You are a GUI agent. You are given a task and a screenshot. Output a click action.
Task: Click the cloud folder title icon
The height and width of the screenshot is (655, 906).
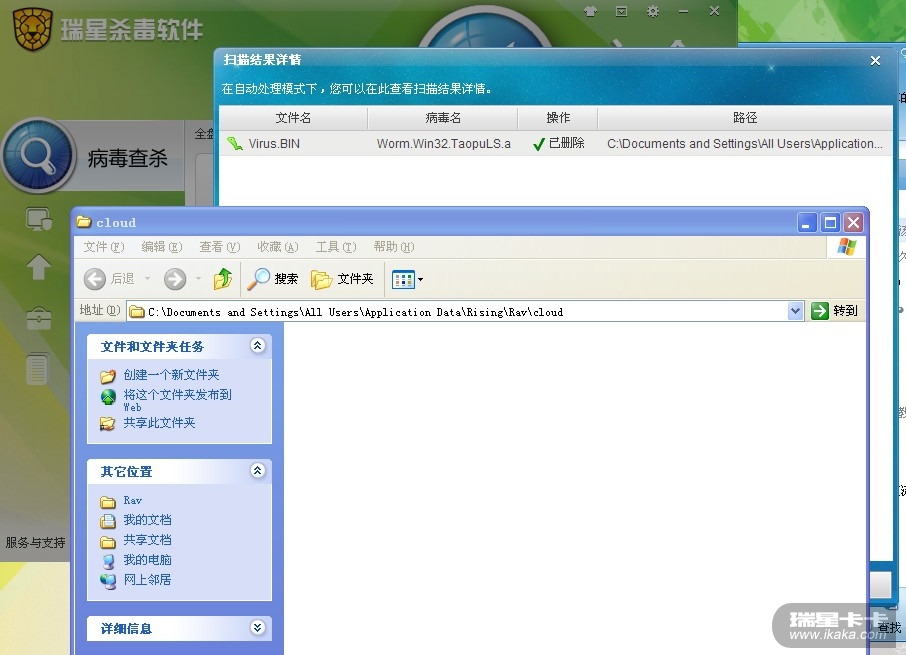pyautogui.click(x=84, y=221)
